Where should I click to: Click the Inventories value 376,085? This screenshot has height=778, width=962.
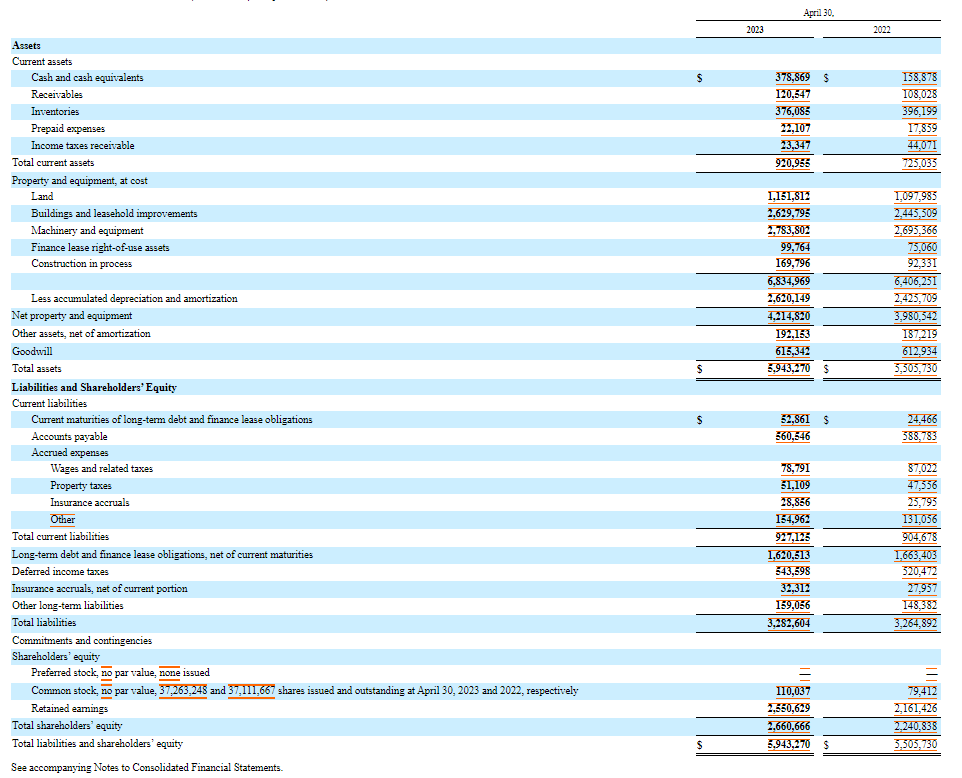coord(790,111)
